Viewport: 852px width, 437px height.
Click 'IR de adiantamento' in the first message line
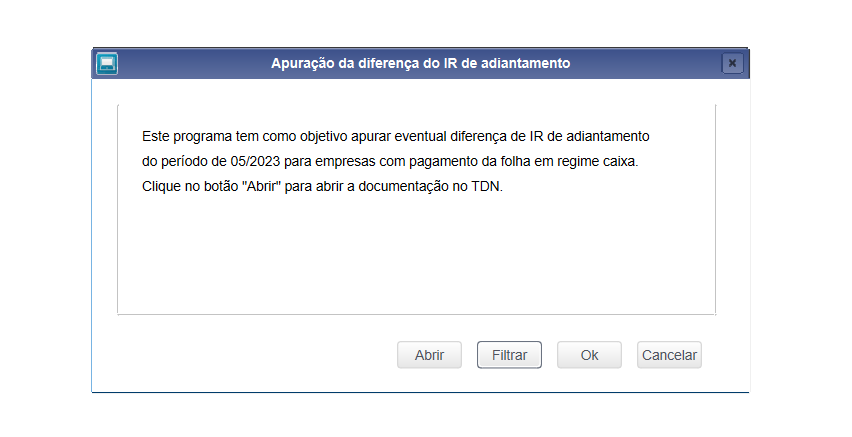(590, 136)
